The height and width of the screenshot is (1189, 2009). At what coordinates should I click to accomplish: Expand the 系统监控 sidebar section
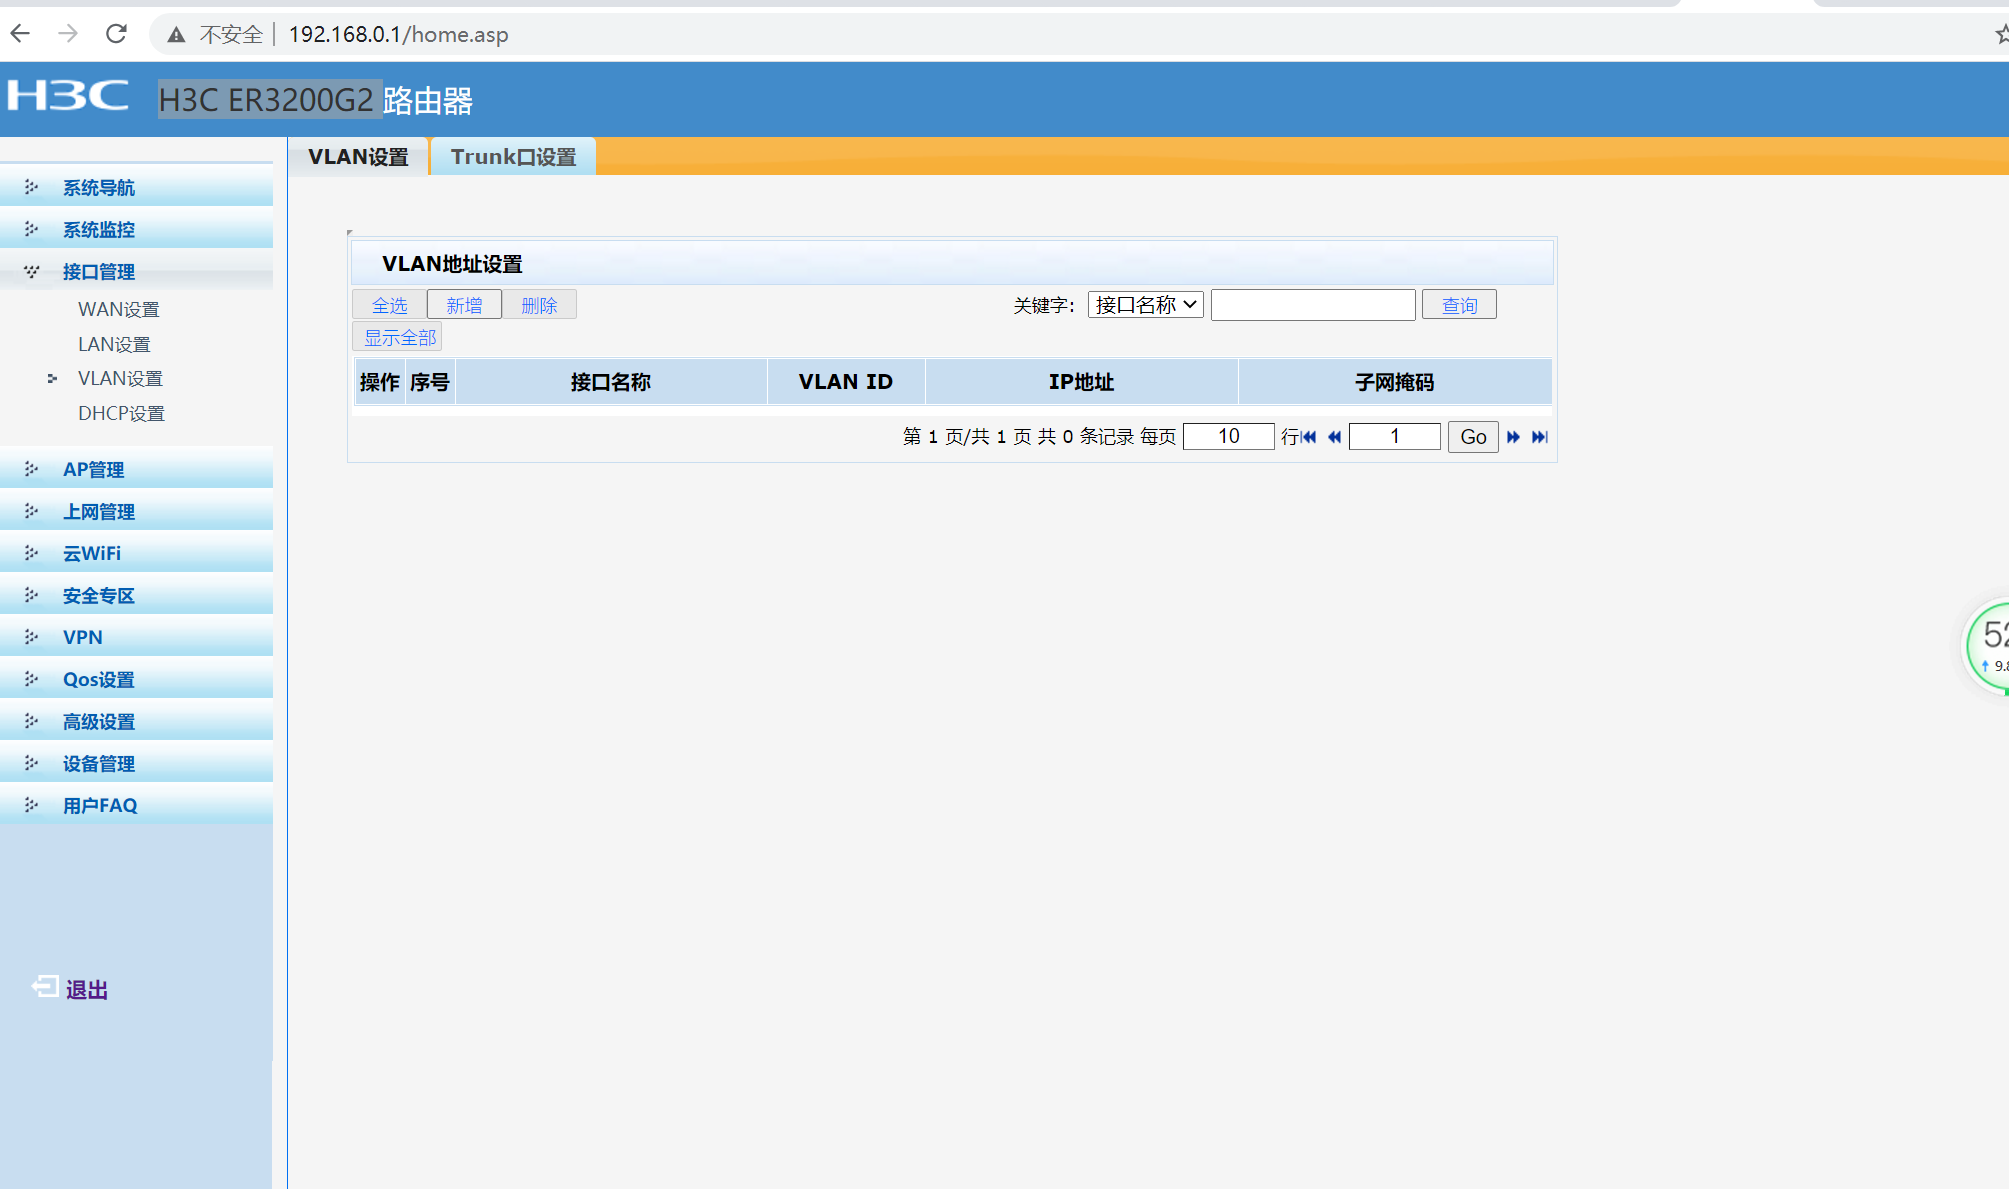[x=98, y=230]
